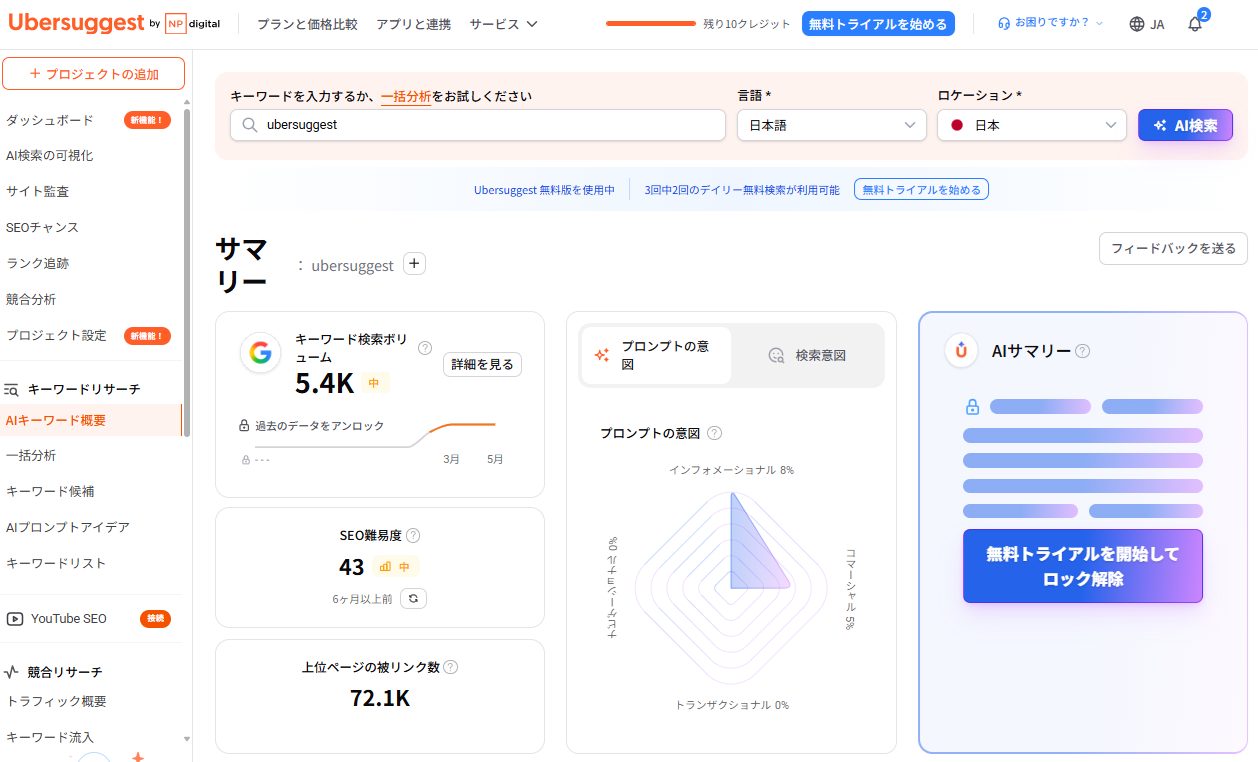Image resolution: width=1258 pixels, height=762 pixels.
Task: Open 競合分析 in the sidebar
Action: click(x=31, y=300)
